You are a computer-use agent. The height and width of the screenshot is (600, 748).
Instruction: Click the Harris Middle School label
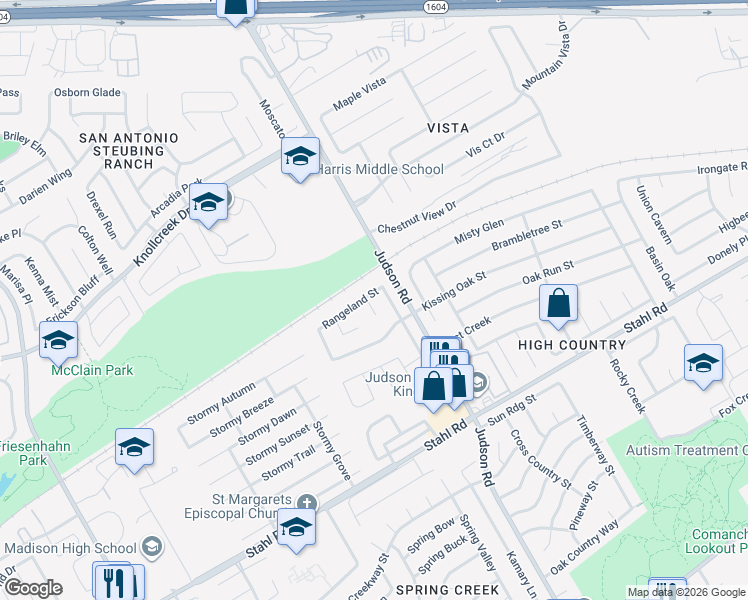[x=380, y=169]
